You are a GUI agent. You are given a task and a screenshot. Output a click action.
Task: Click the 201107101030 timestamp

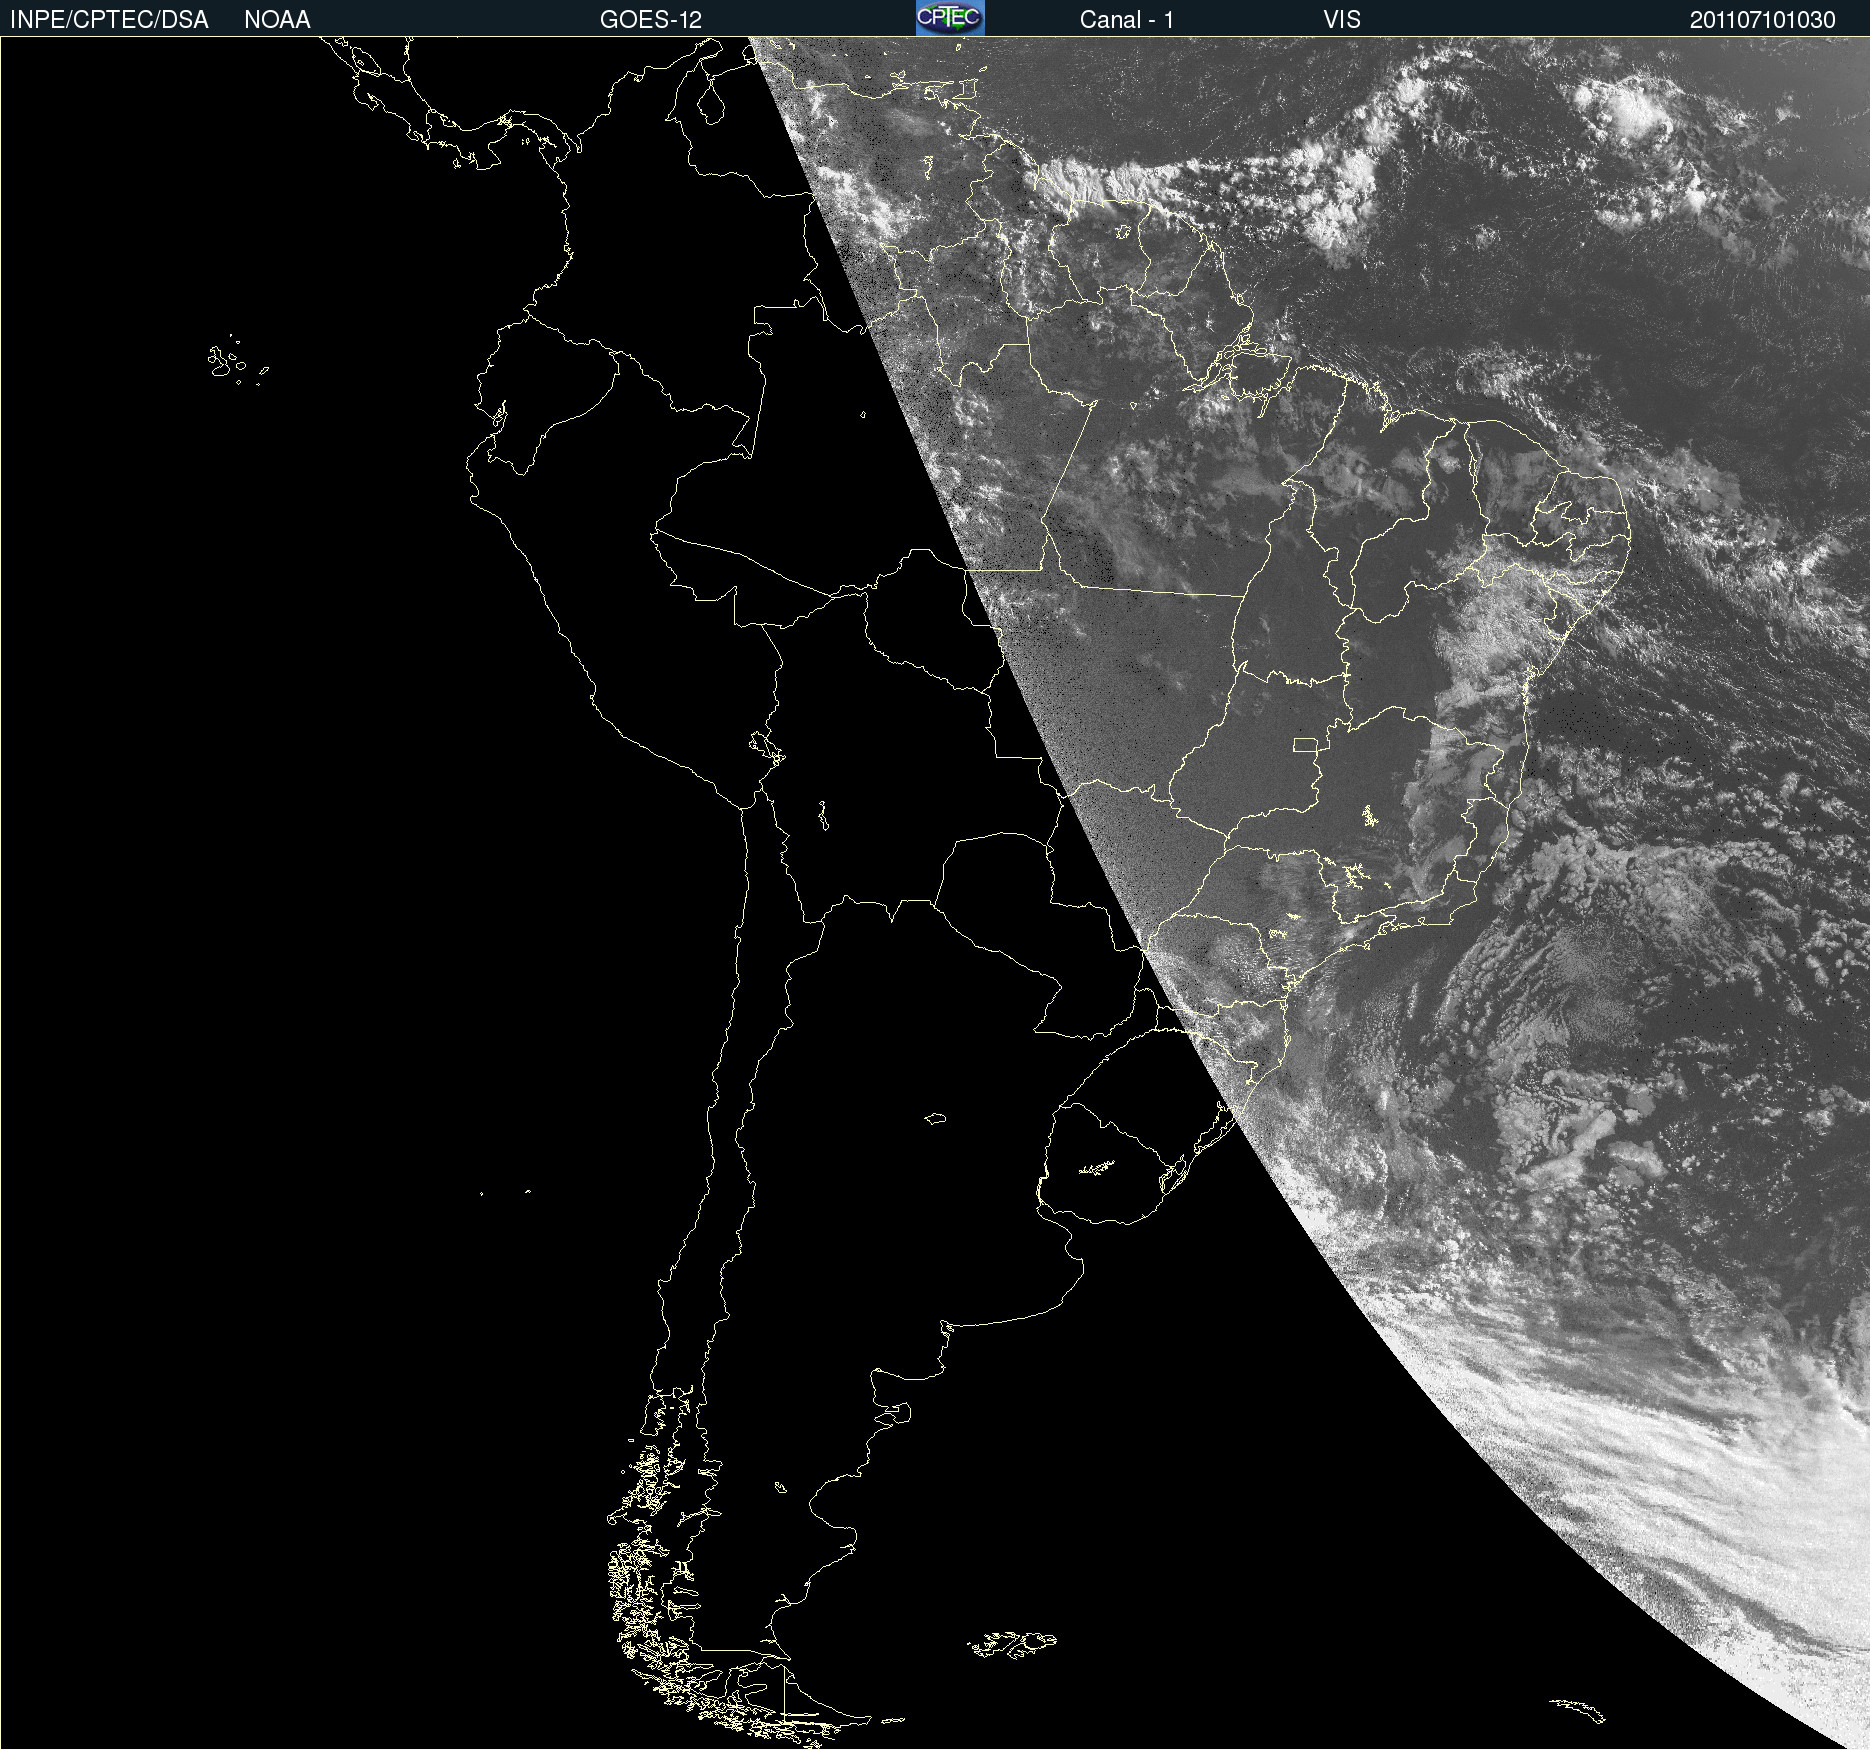1763,20
